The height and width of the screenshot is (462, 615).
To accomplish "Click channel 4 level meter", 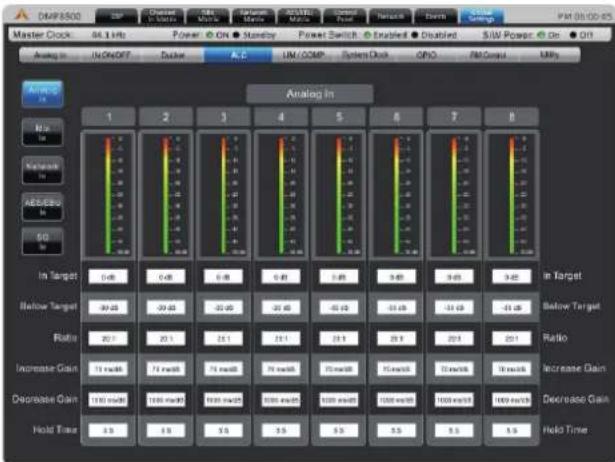I will [281, 195].
